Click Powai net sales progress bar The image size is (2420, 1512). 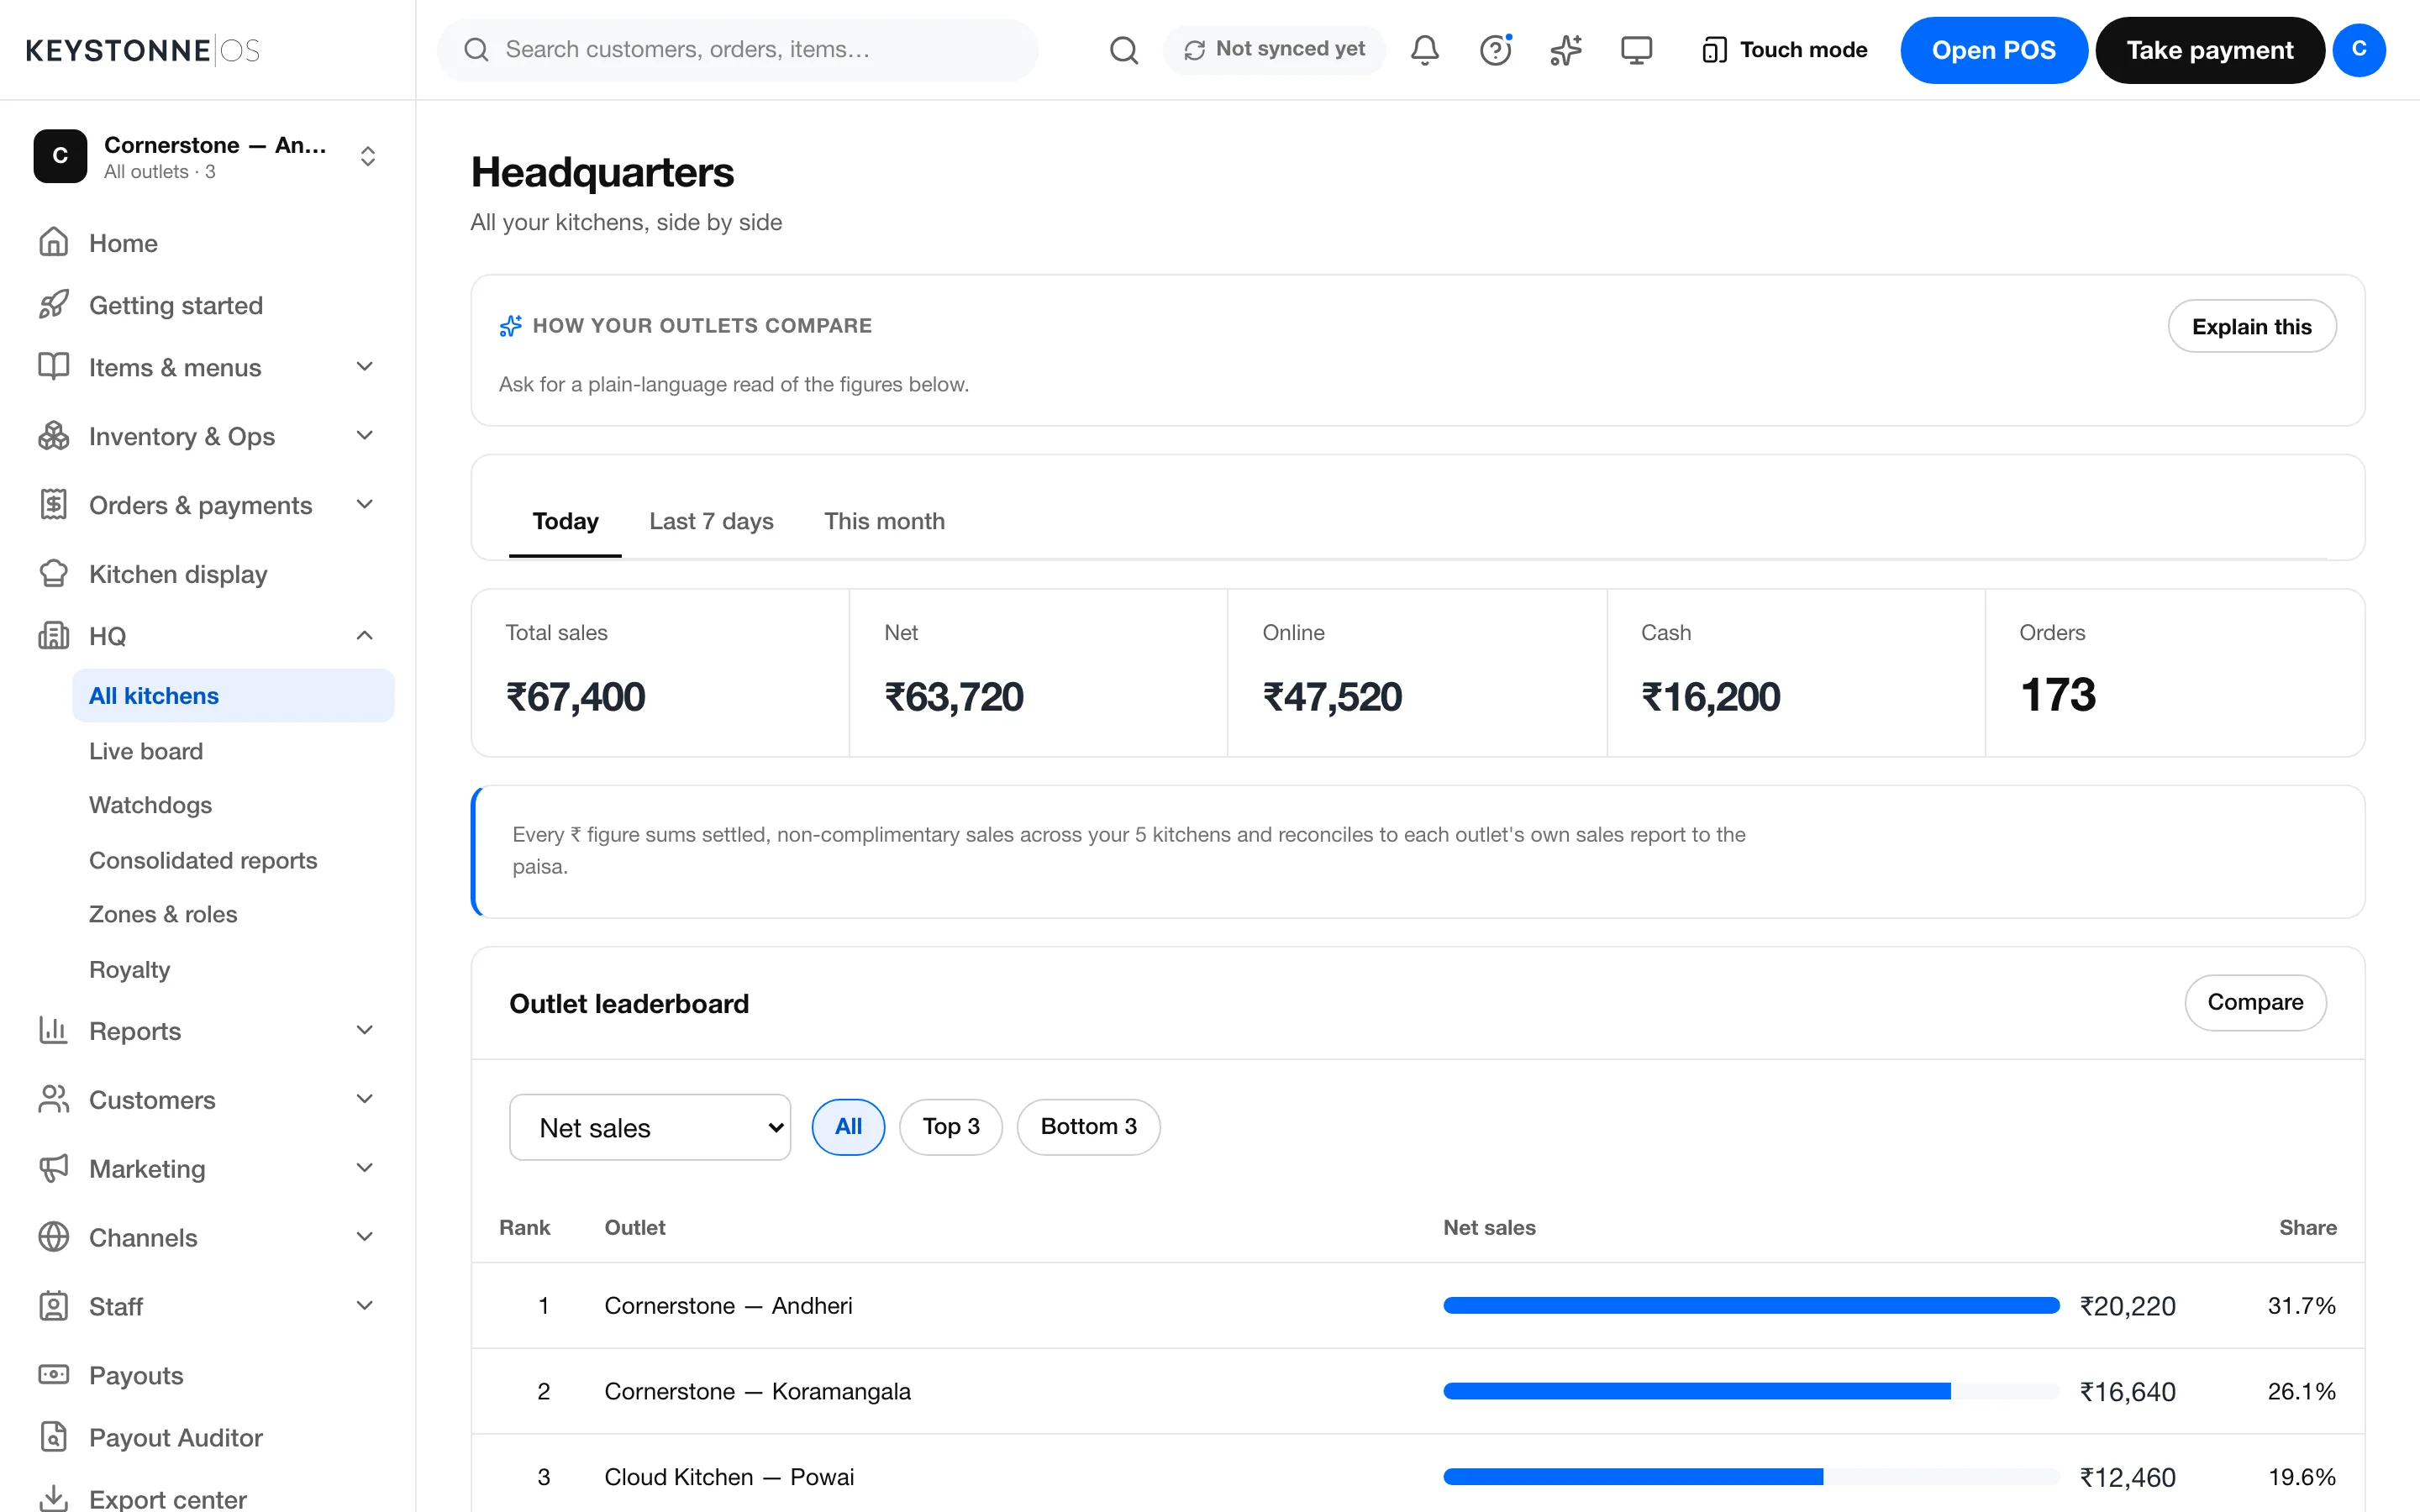1751,1477
